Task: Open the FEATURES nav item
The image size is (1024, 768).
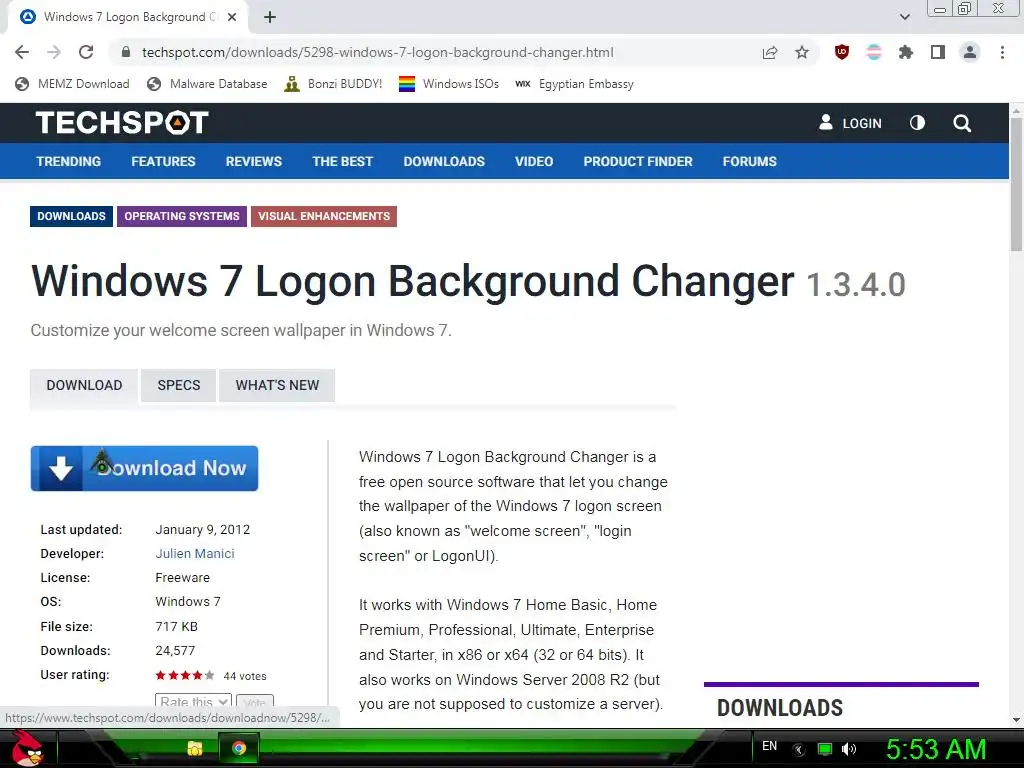Action: [163, 161]
